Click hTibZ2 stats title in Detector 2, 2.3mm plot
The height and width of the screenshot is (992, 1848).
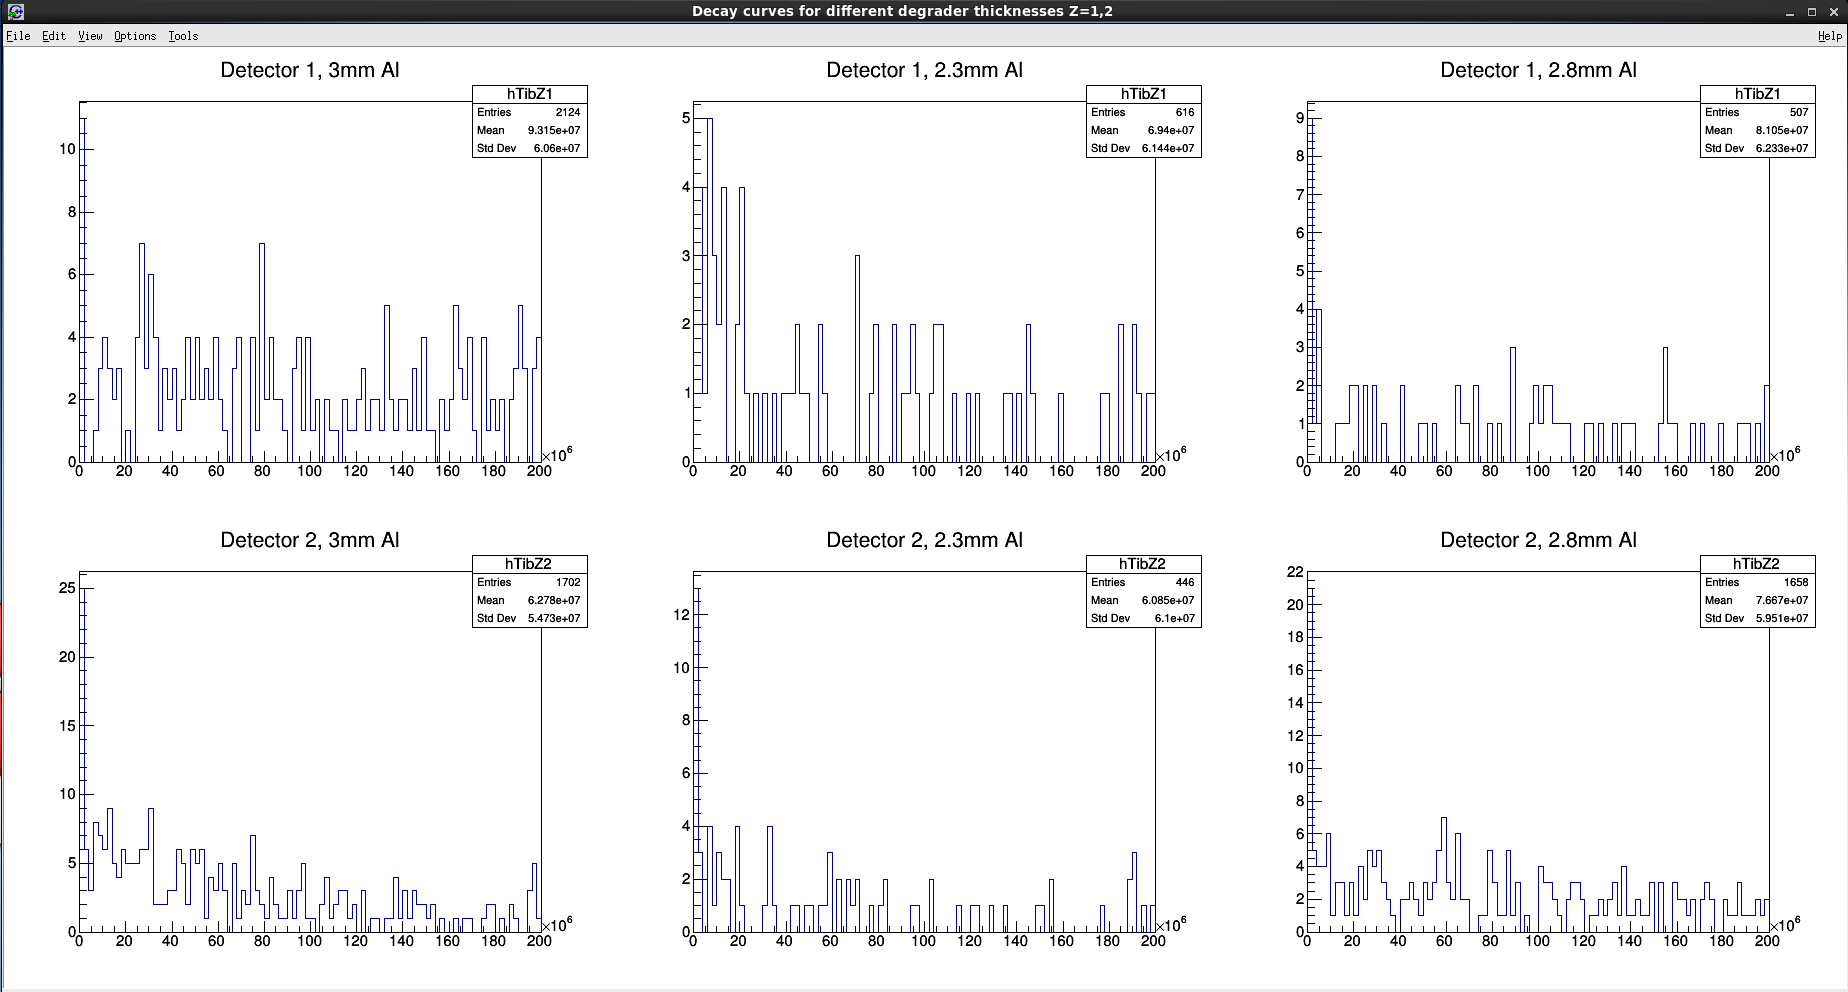click(1142, 564)
